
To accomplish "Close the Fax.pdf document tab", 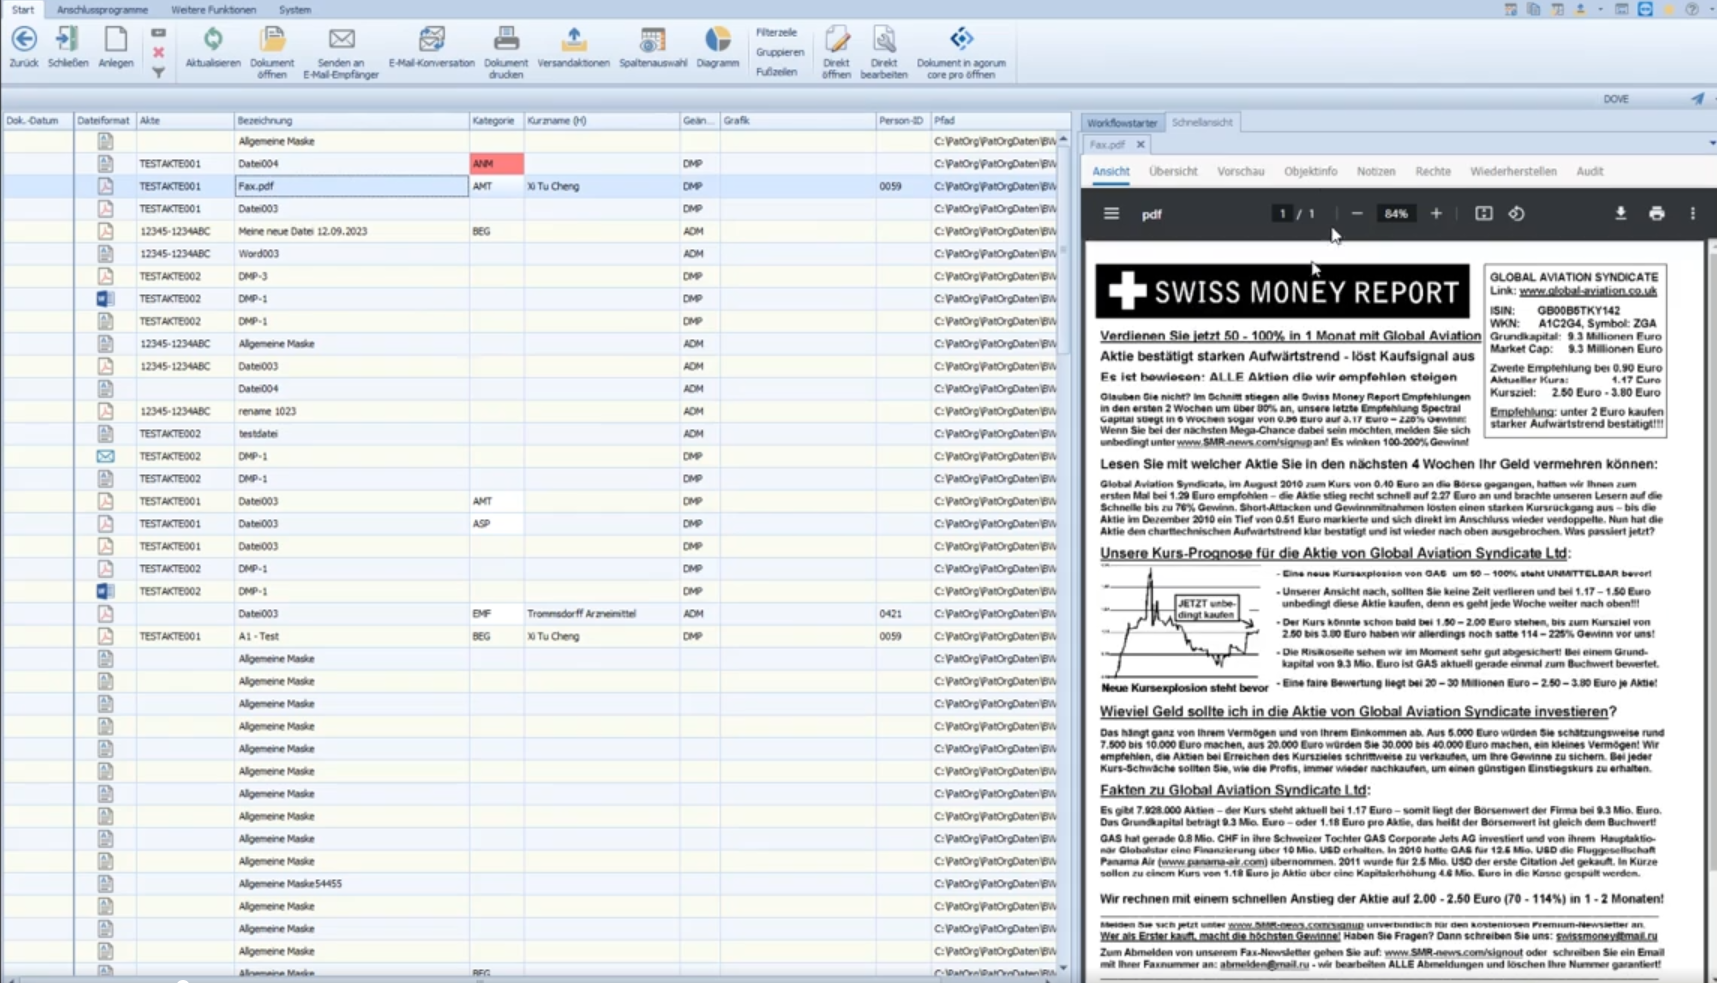I will pos(1140,144).
